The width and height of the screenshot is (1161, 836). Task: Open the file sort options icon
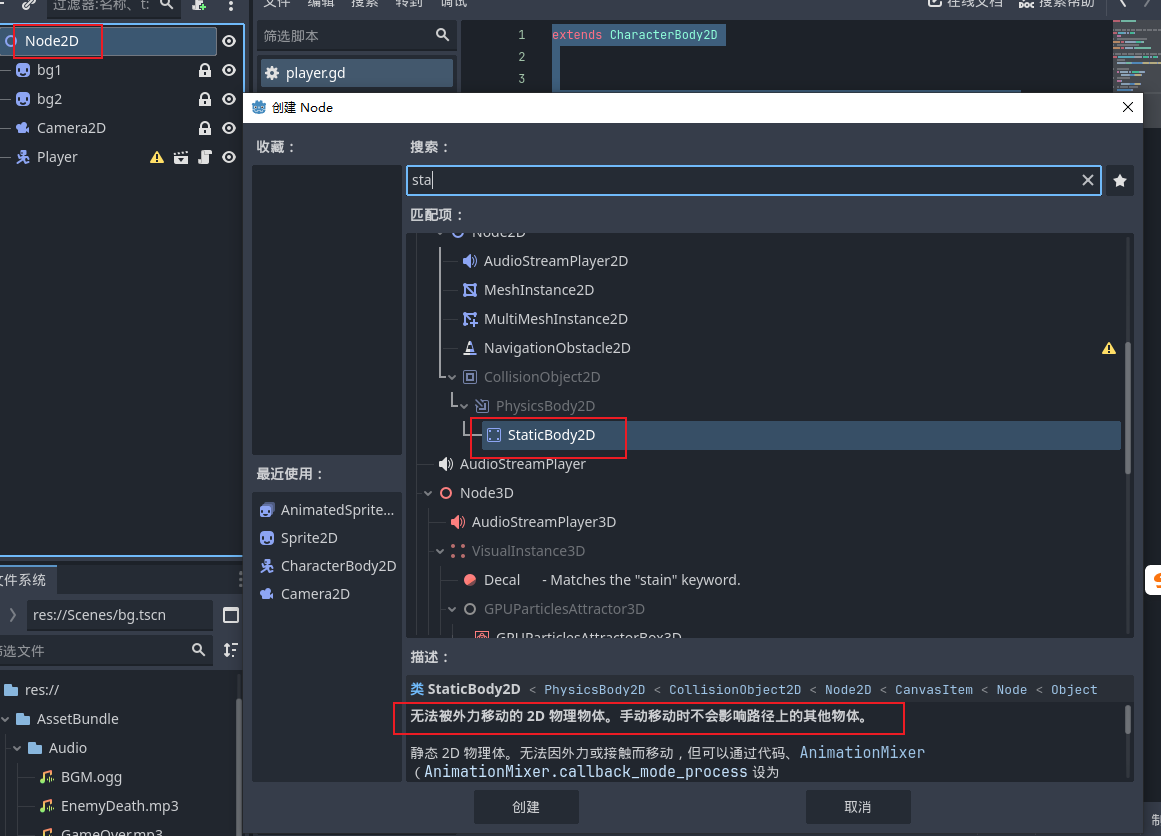(x=230, y=650)
